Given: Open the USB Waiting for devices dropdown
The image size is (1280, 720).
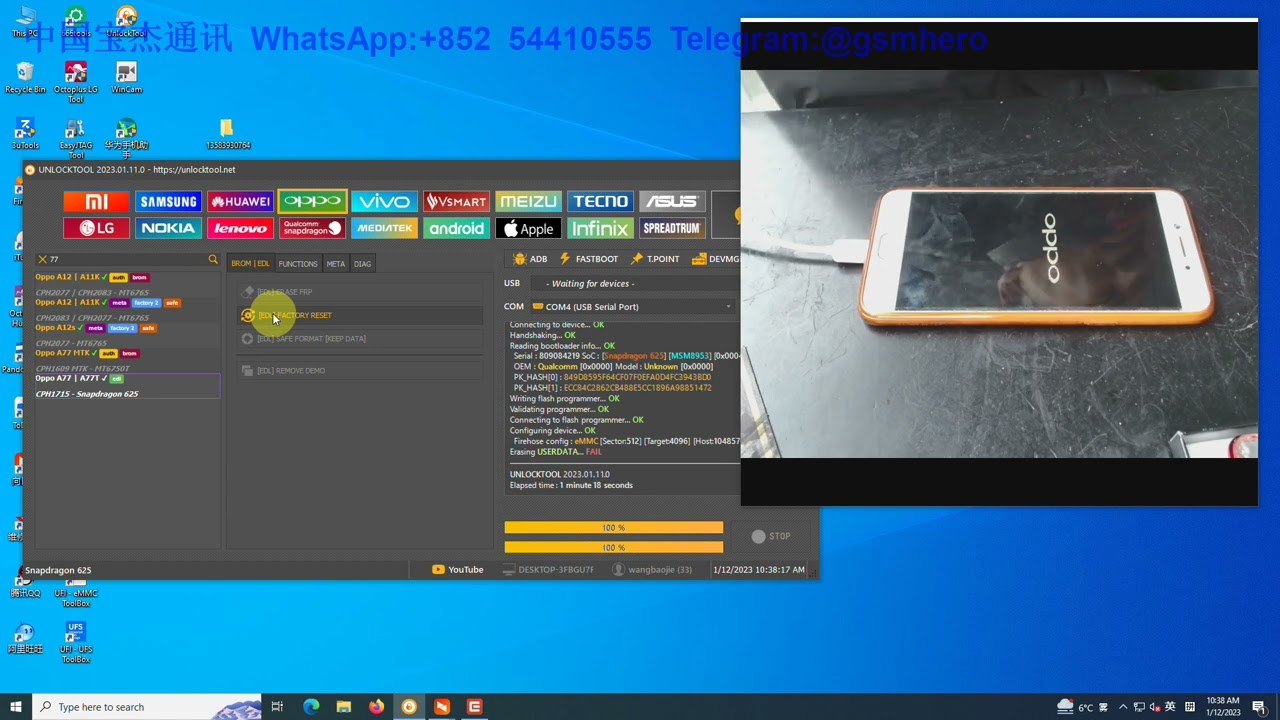Looking at the screenshot, I should [633, 284].
